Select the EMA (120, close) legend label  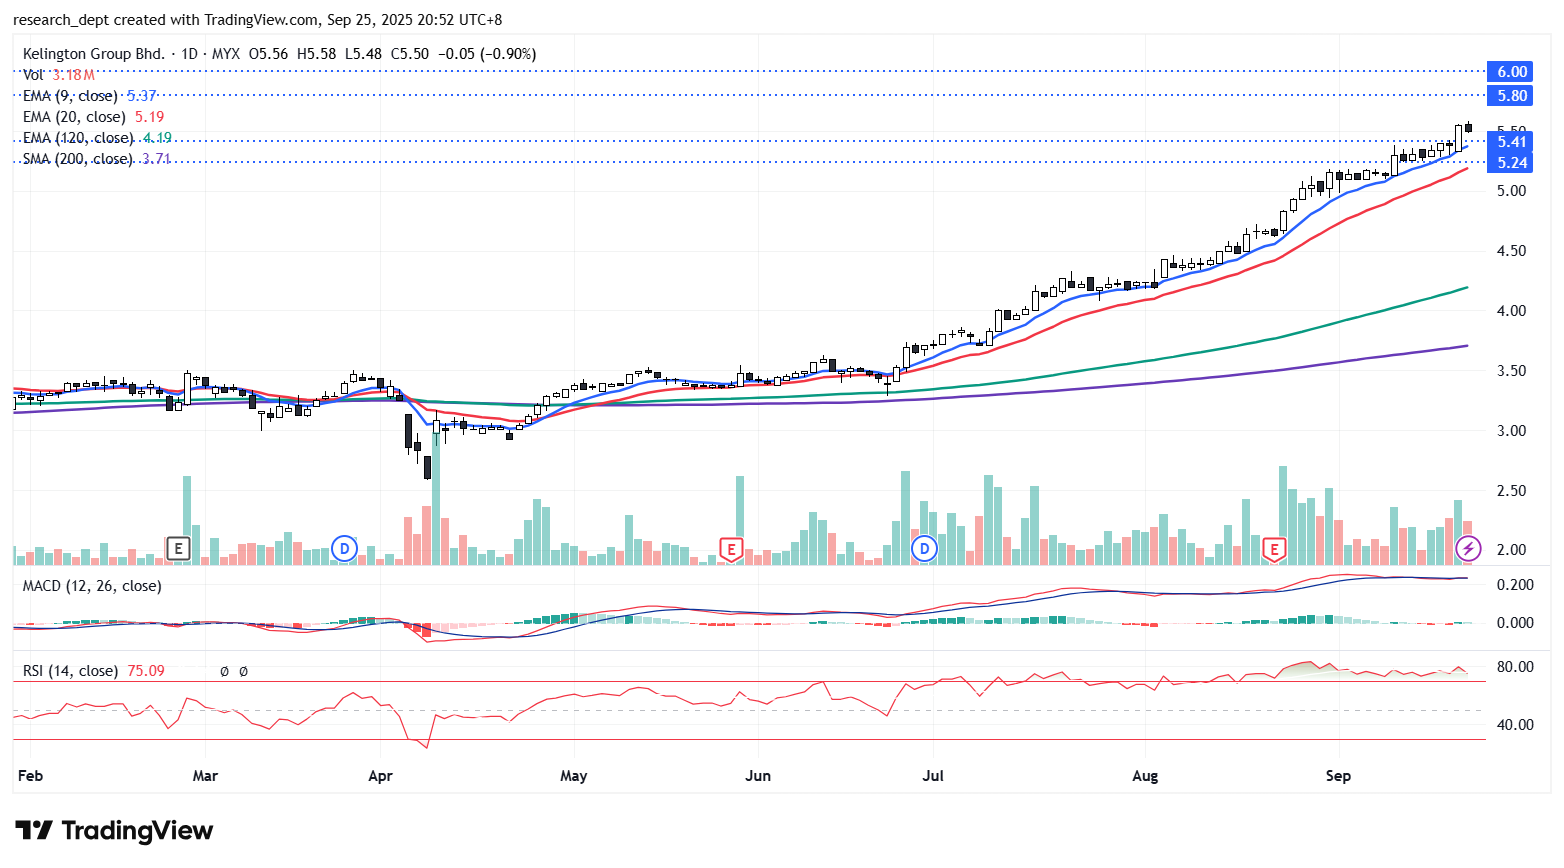click(78, 138)
